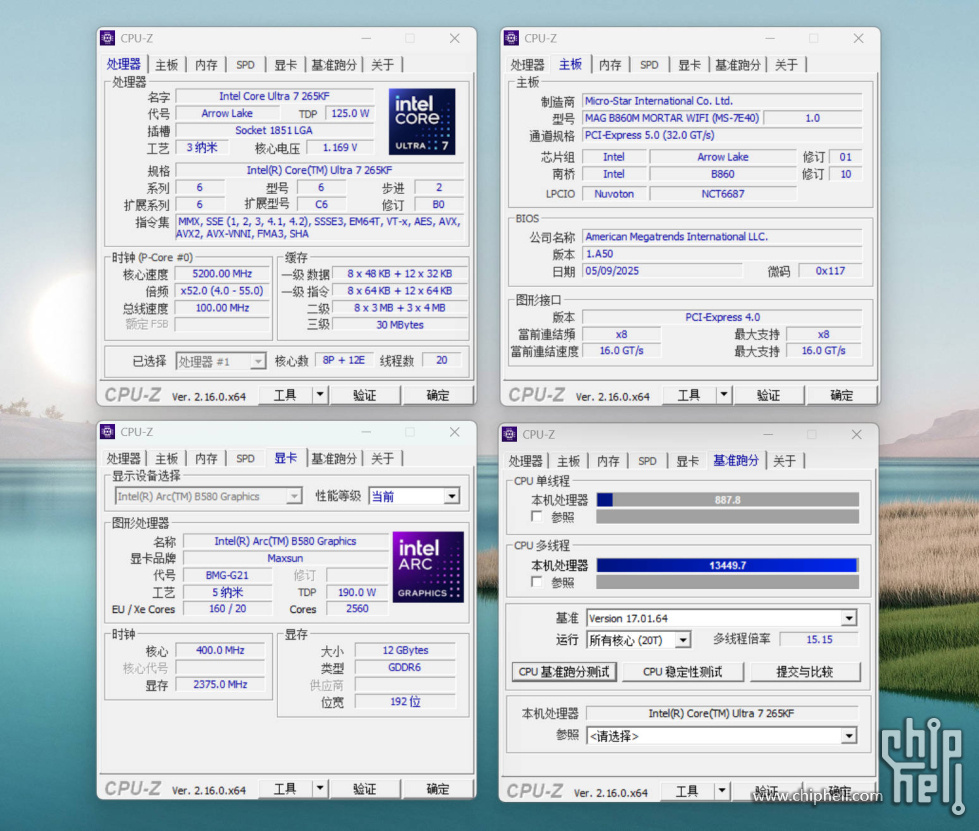Viewport: 979px width, 831px height.
Task: Open 请选择 reference processor dropdown
Action: click(x=722, y=736)
